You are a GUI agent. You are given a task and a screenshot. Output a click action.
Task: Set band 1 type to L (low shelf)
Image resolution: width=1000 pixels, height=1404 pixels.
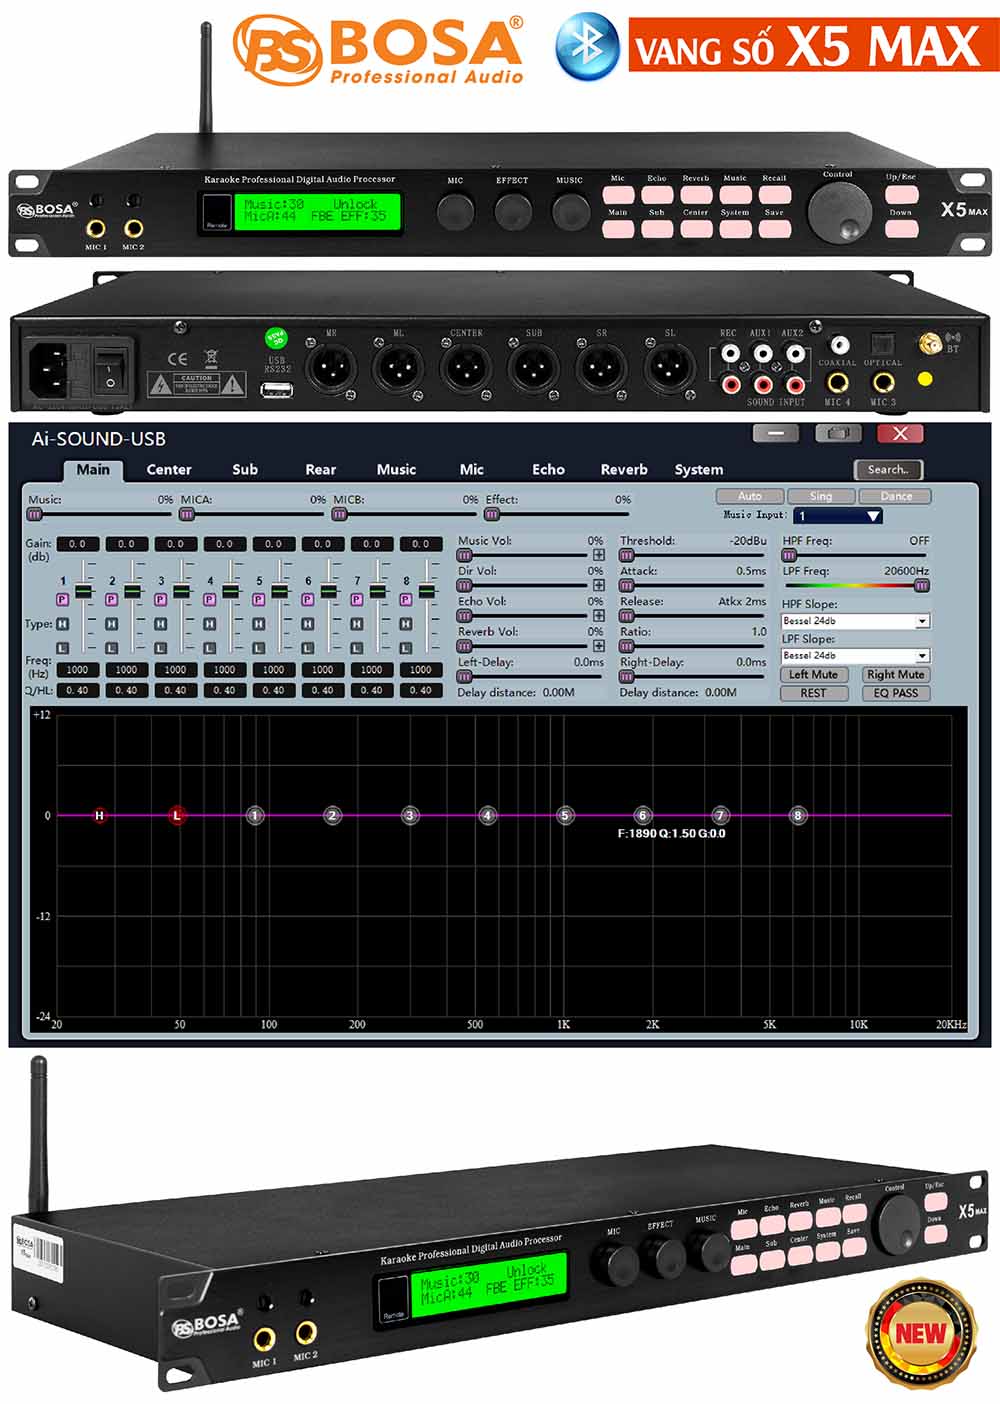point(62,648)
